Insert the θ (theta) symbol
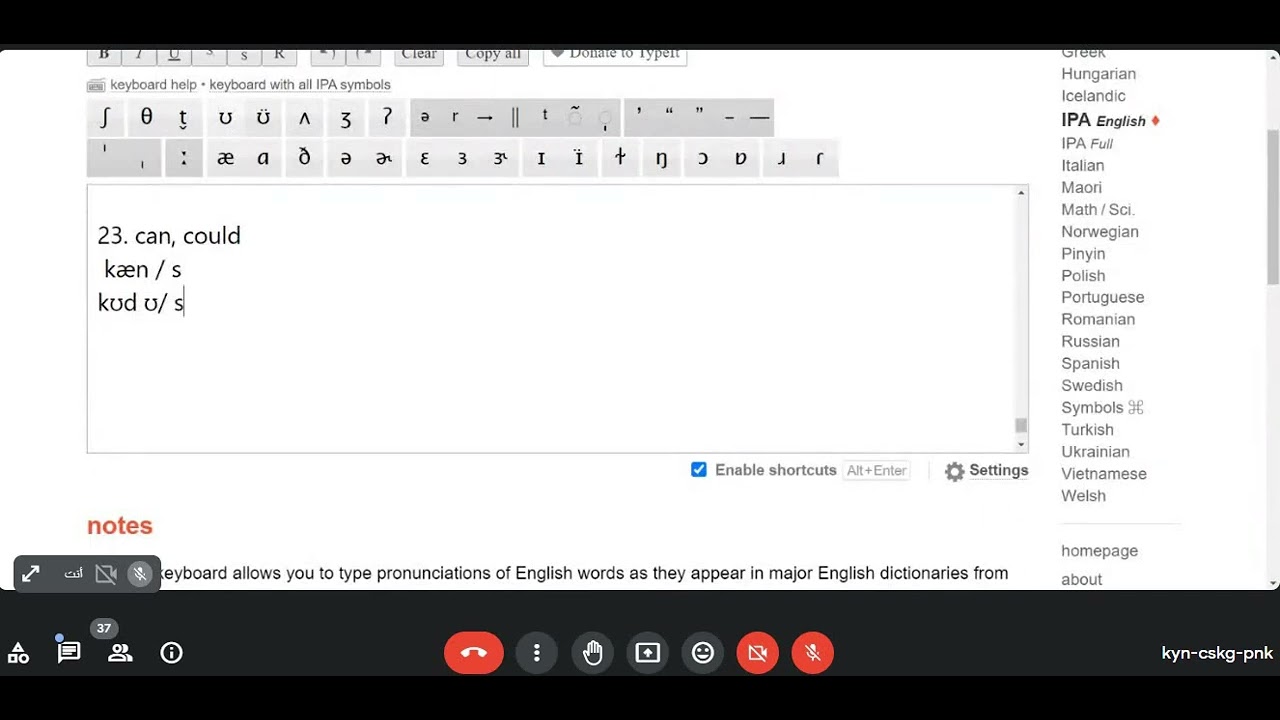Screen dimensions: 1280x720 [146, 117]
